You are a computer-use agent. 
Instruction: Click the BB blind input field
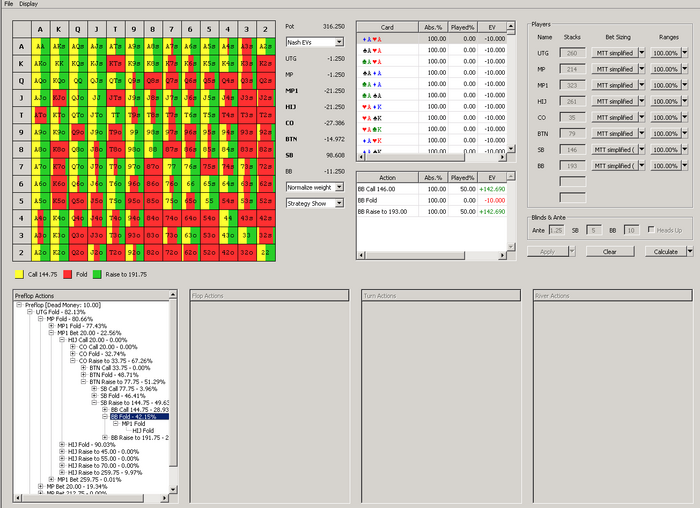631,230
